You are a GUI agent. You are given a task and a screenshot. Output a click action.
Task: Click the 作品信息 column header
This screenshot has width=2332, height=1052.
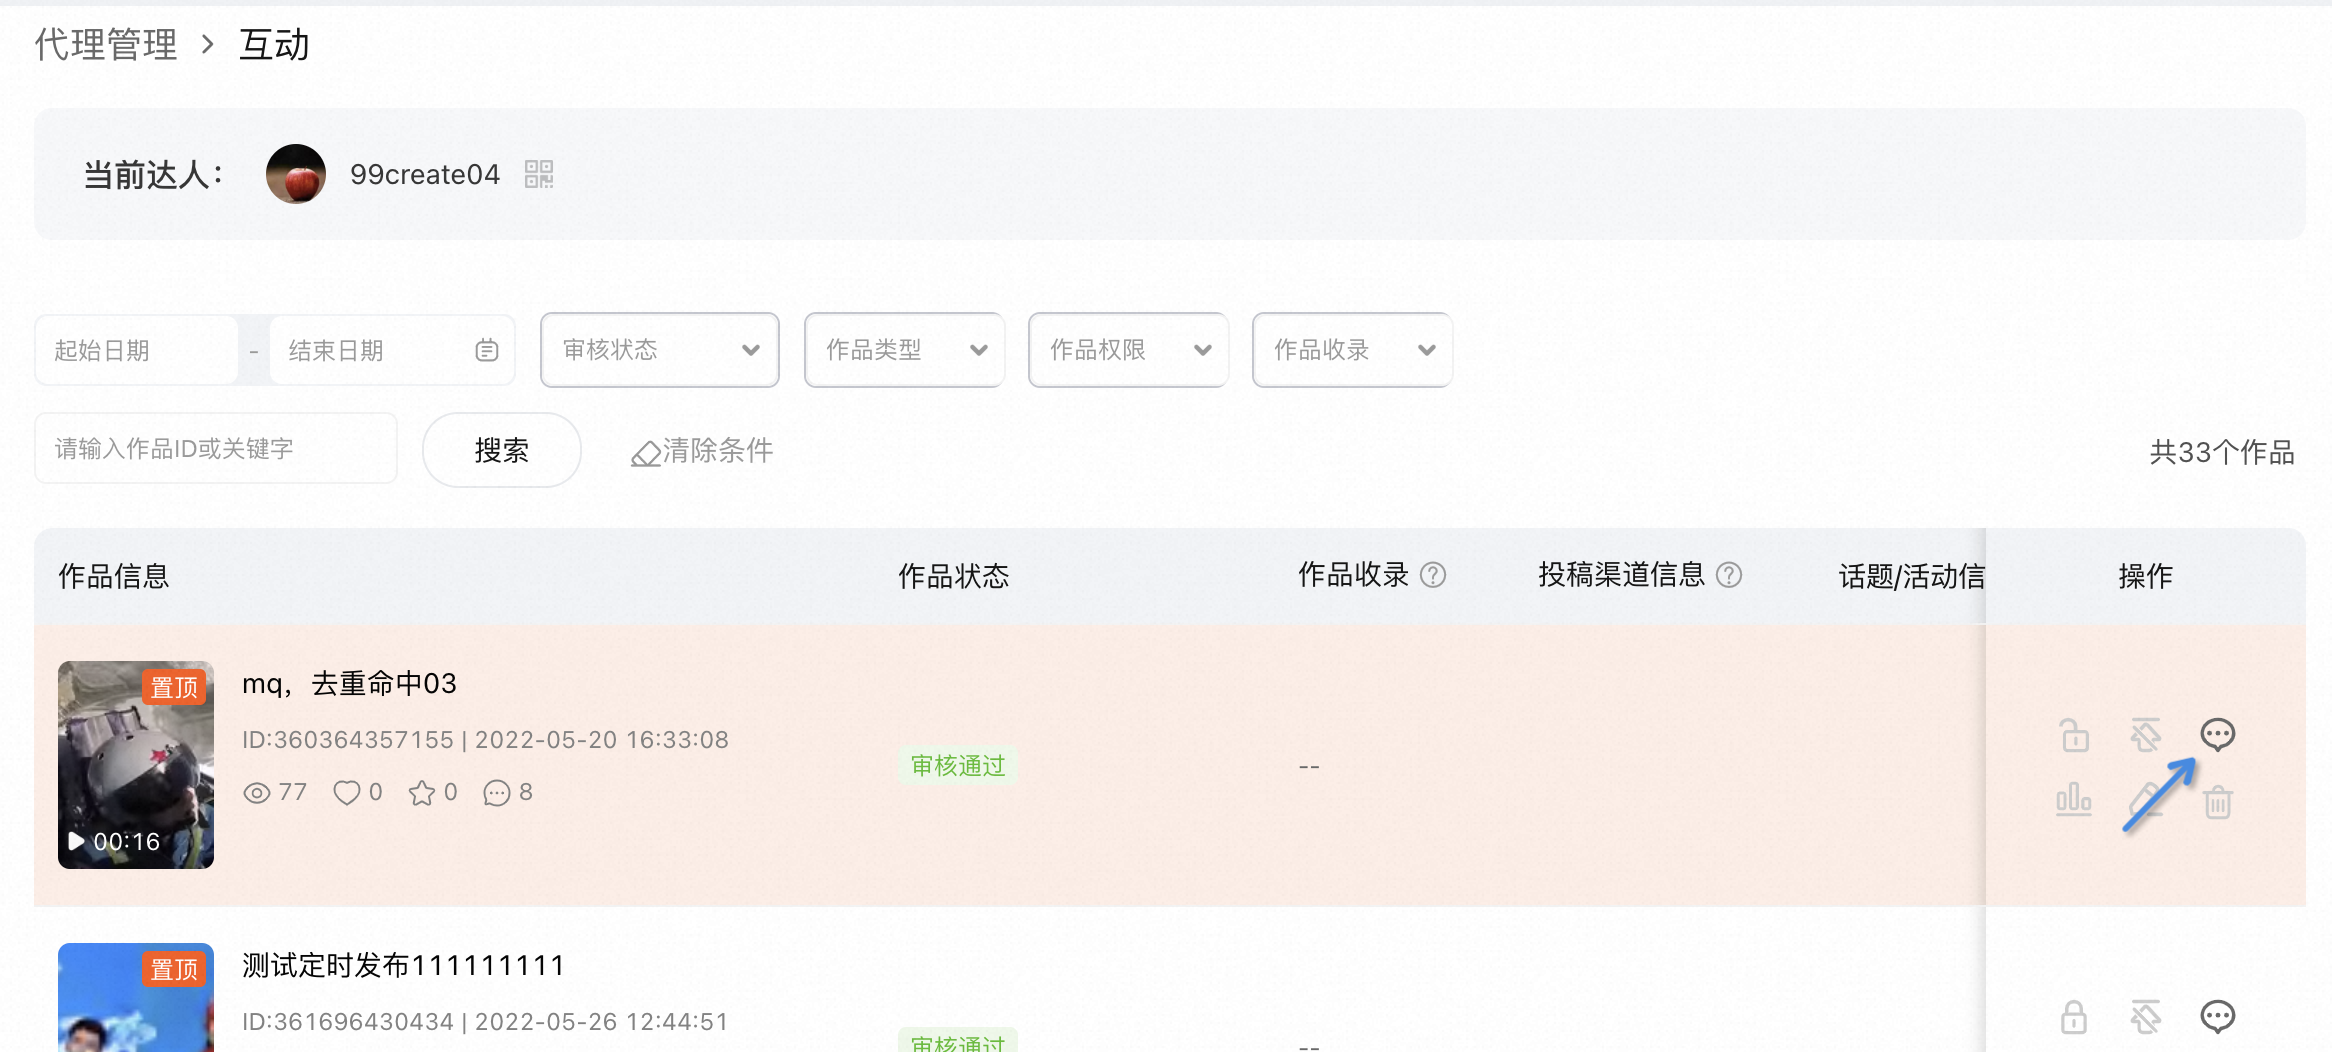[114, 576]
